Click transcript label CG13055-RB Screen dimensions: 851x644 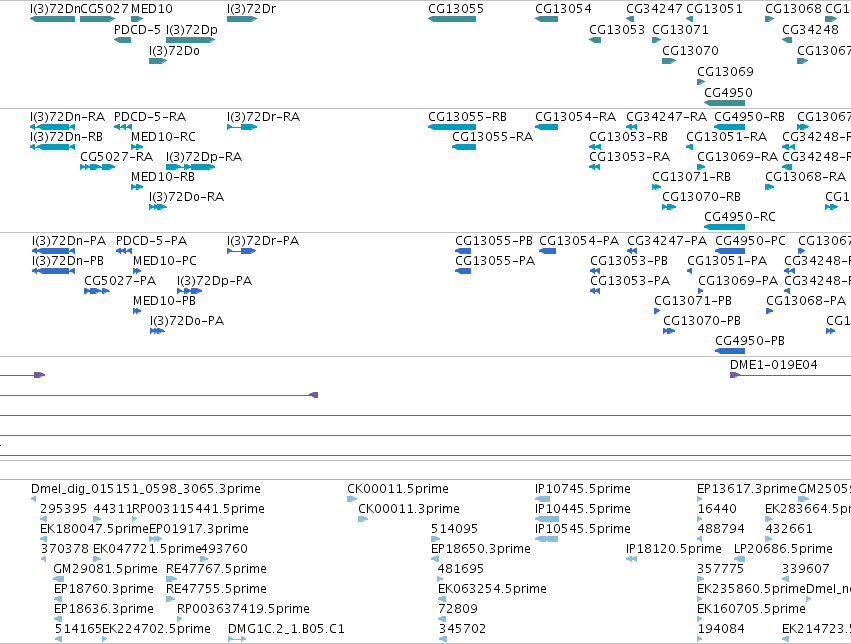pos(467,117)
